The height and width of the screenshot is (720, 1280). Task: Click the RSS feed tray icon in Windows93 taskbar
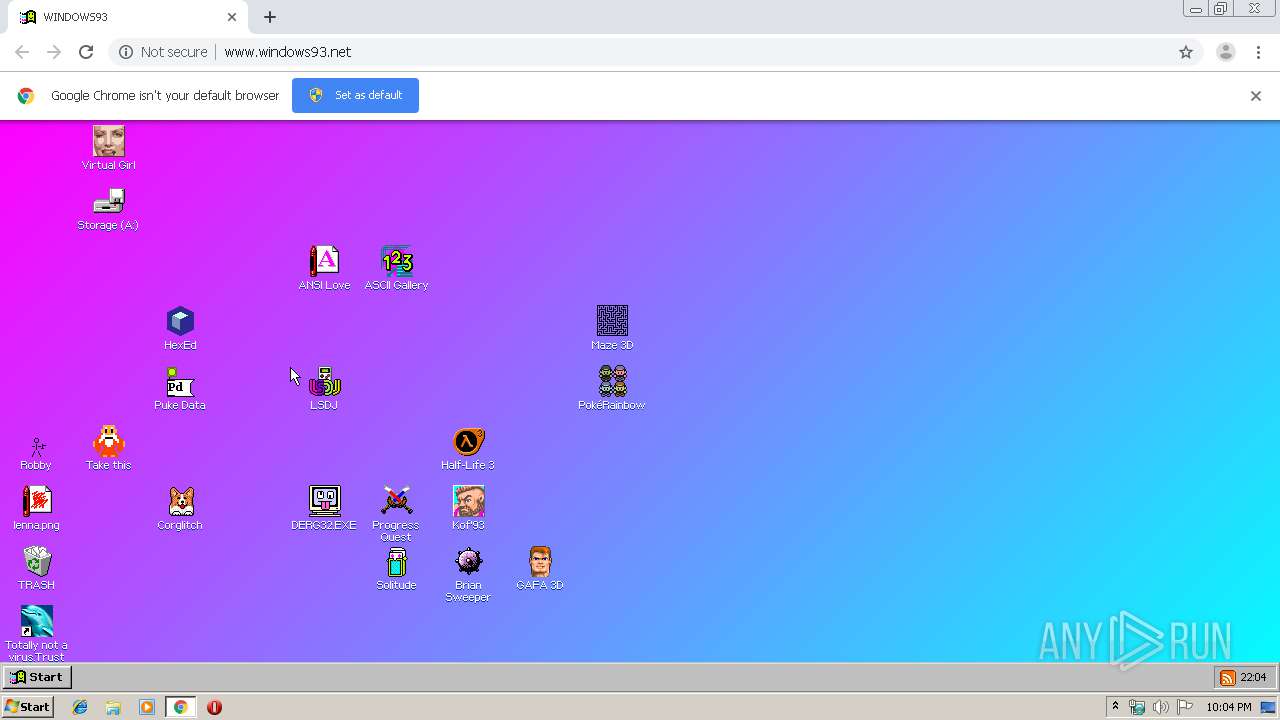[1227, 678]
